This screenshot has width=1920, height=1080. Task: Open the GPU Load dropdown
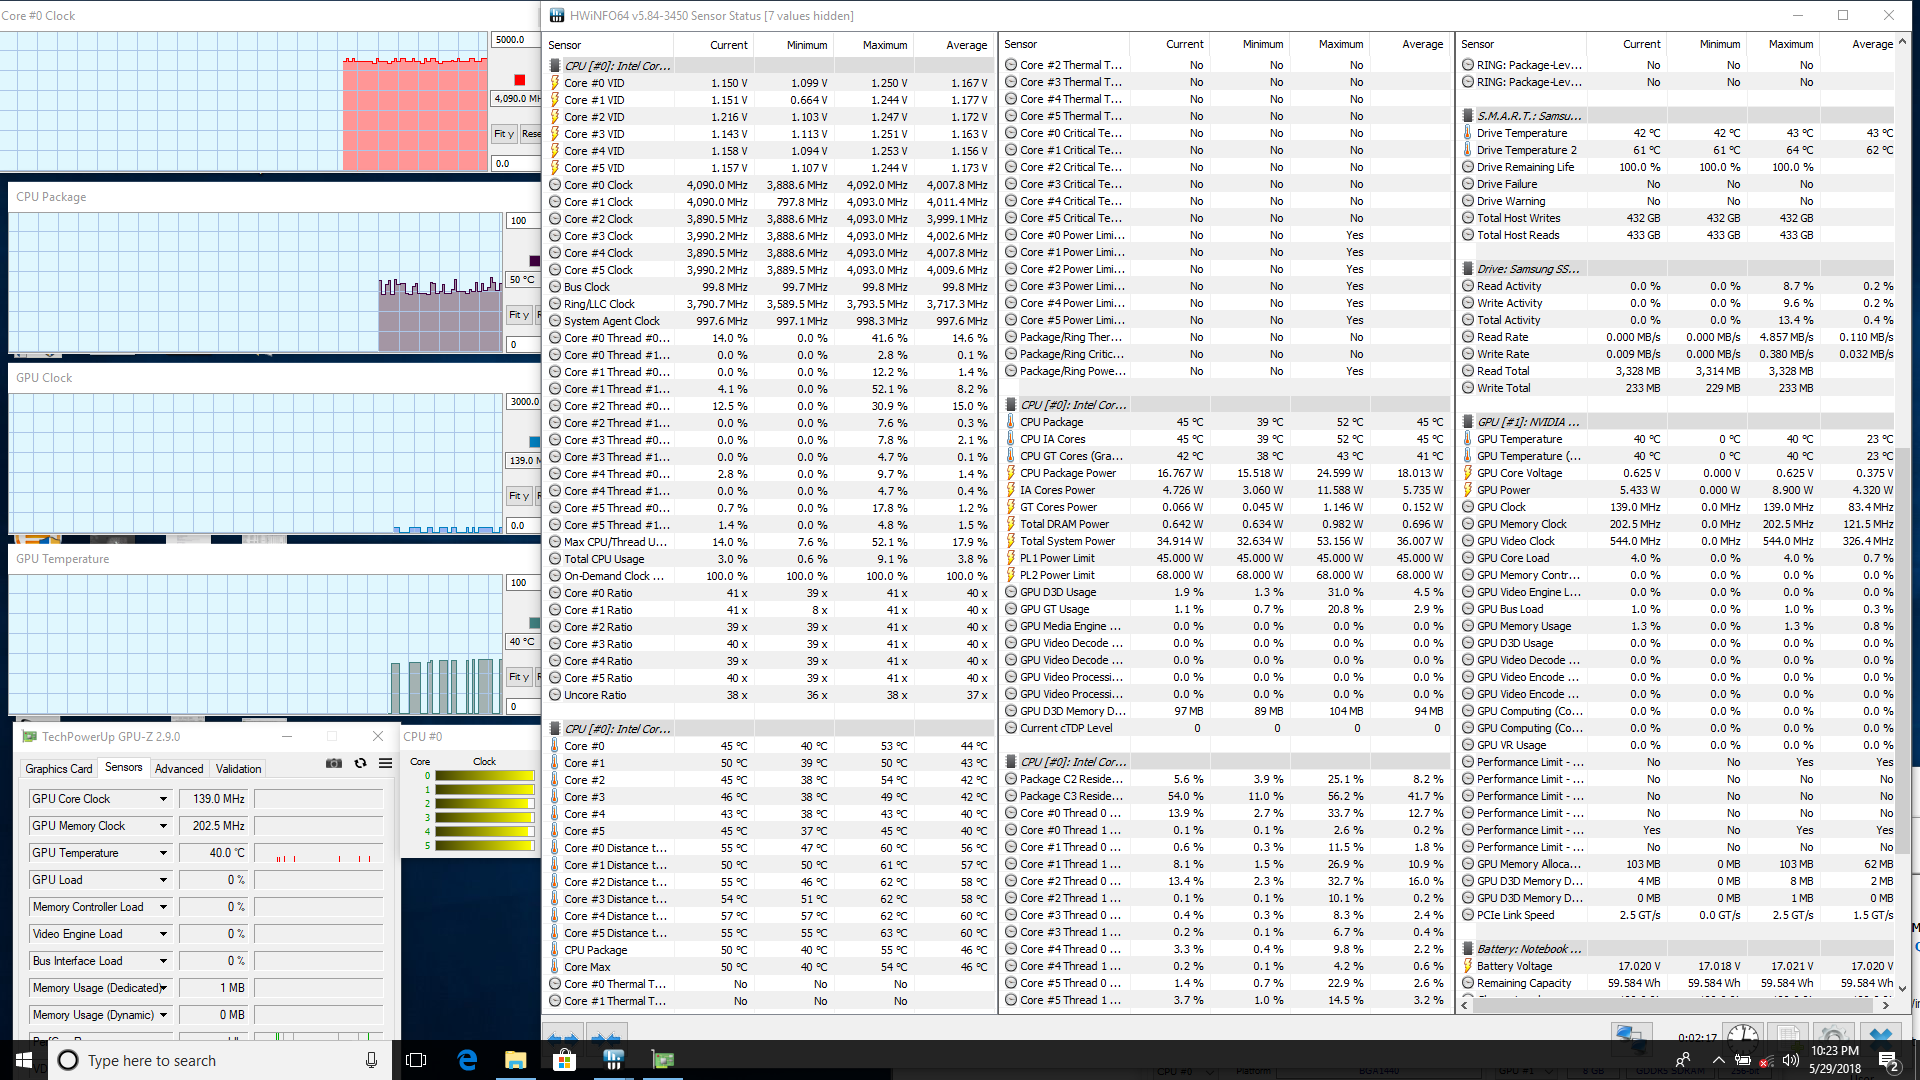163,880
